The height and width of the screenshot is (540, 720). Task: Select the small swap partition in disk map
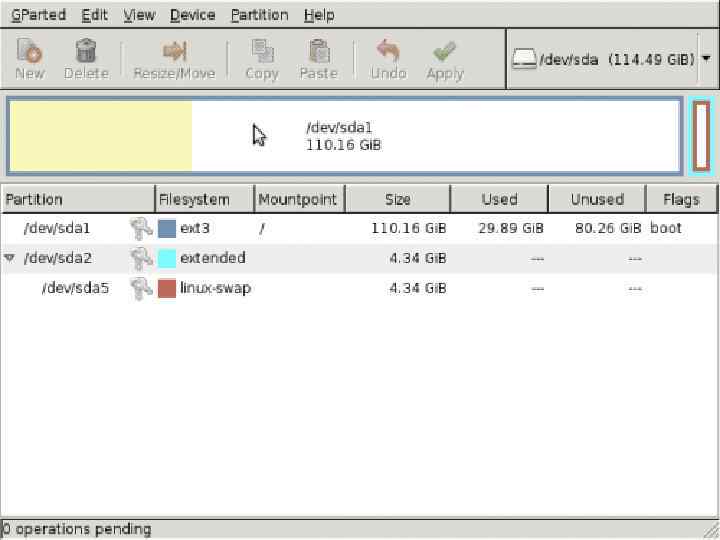702,136
